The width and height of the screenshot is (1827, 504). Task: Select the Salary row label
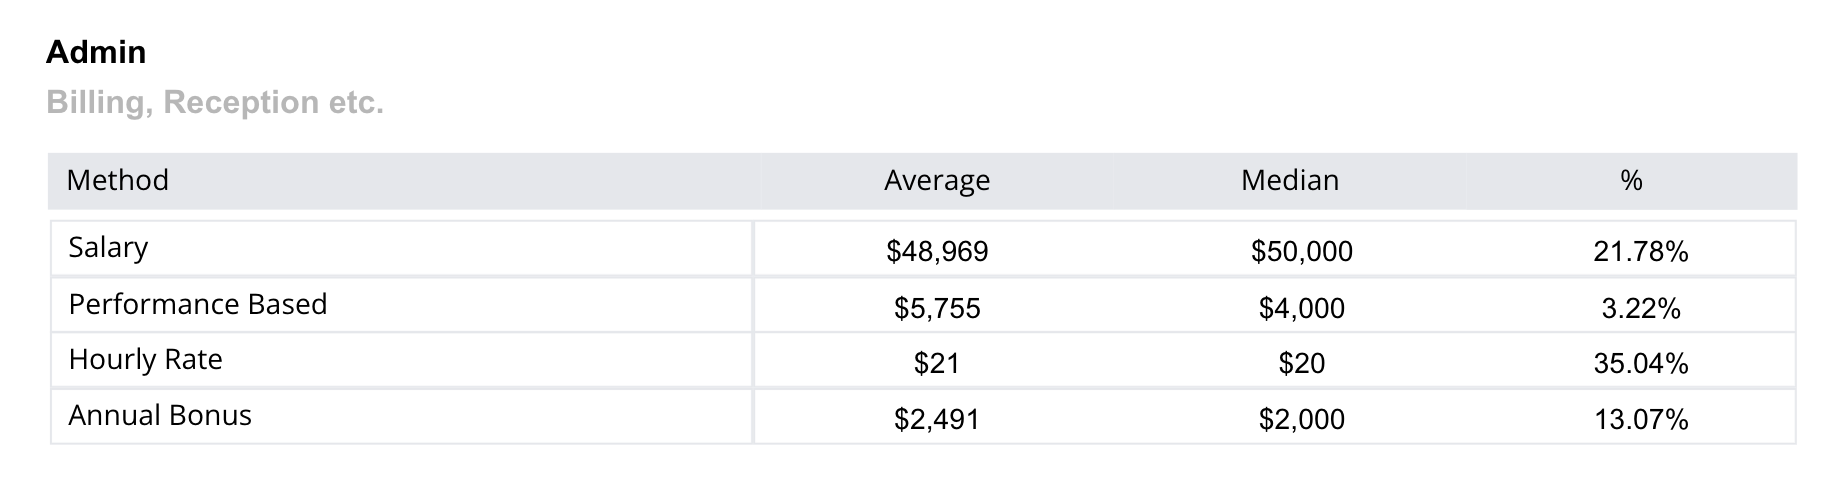108,247
